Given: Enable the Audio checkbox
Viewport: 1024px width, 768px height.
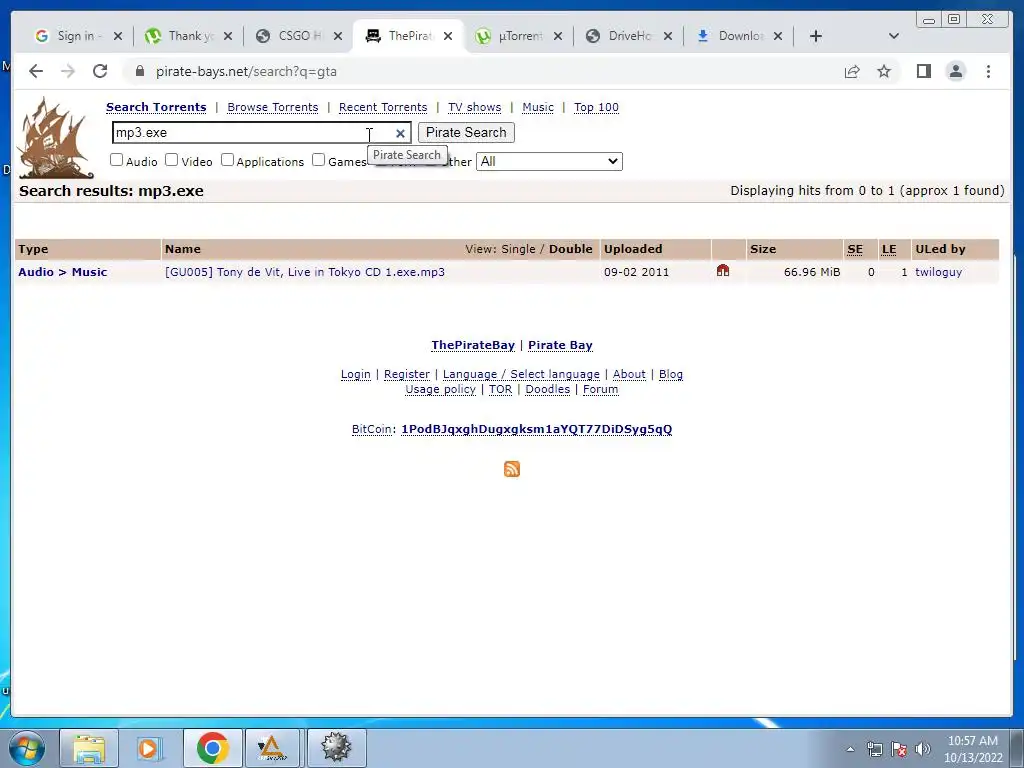Looking at the screenshot, I should [x=116, y=160].
